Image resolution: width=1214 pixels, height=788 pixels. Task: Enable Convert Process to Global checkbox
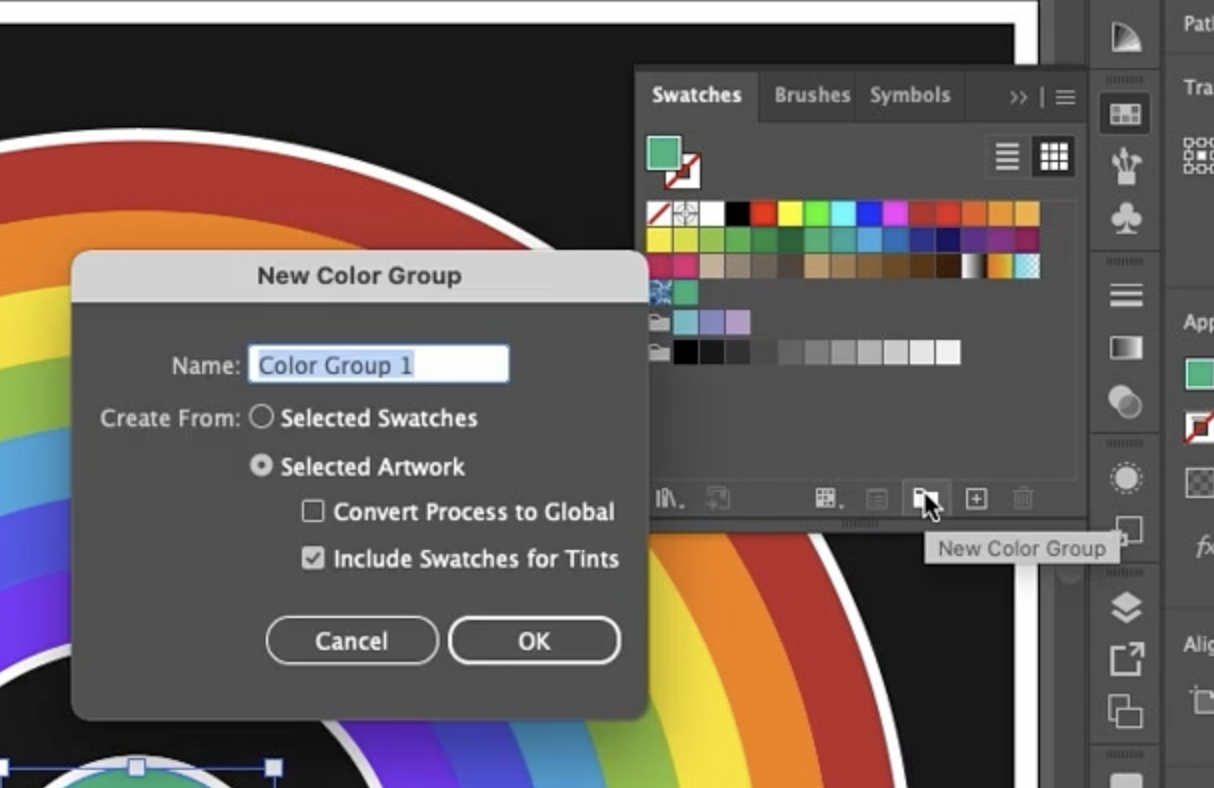[x=313, y=512]
